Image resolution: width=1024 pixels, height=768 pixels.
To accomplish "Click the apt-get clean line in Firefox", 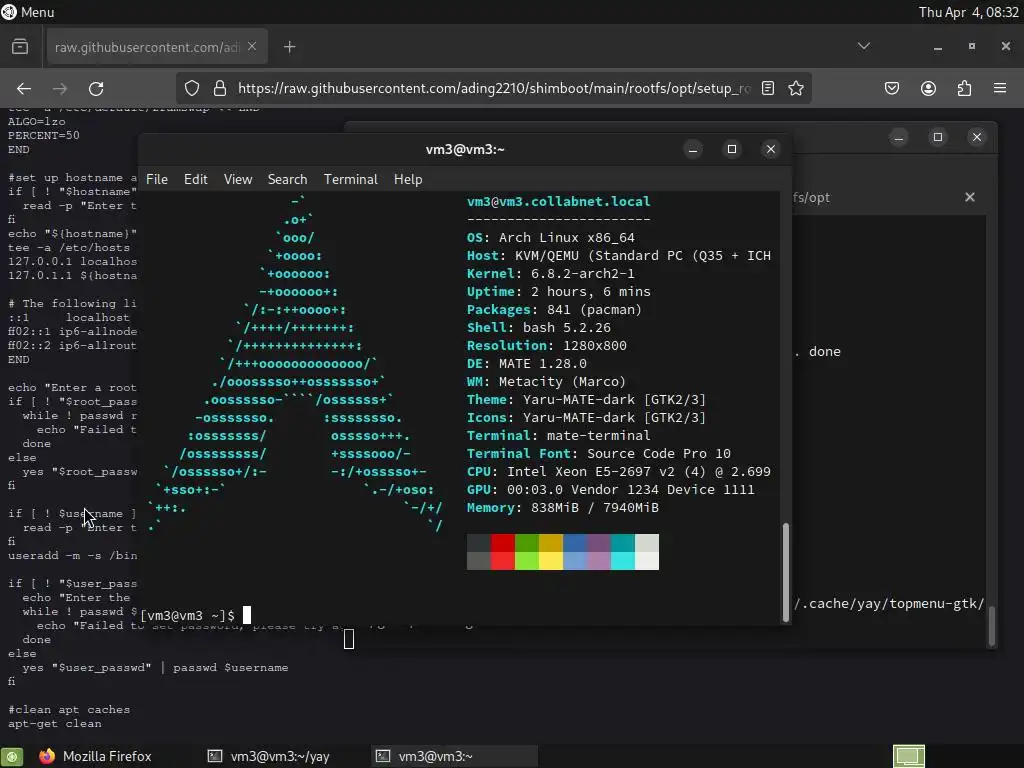I will tap(55, 724).
